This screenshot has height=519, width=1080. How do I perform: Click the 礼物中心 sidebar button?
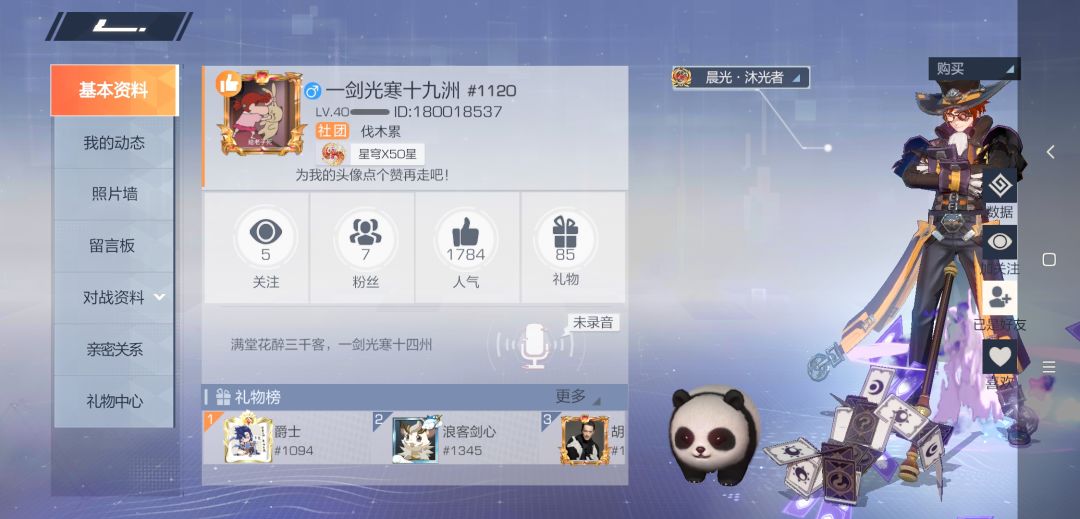click(x=114, y=401)
